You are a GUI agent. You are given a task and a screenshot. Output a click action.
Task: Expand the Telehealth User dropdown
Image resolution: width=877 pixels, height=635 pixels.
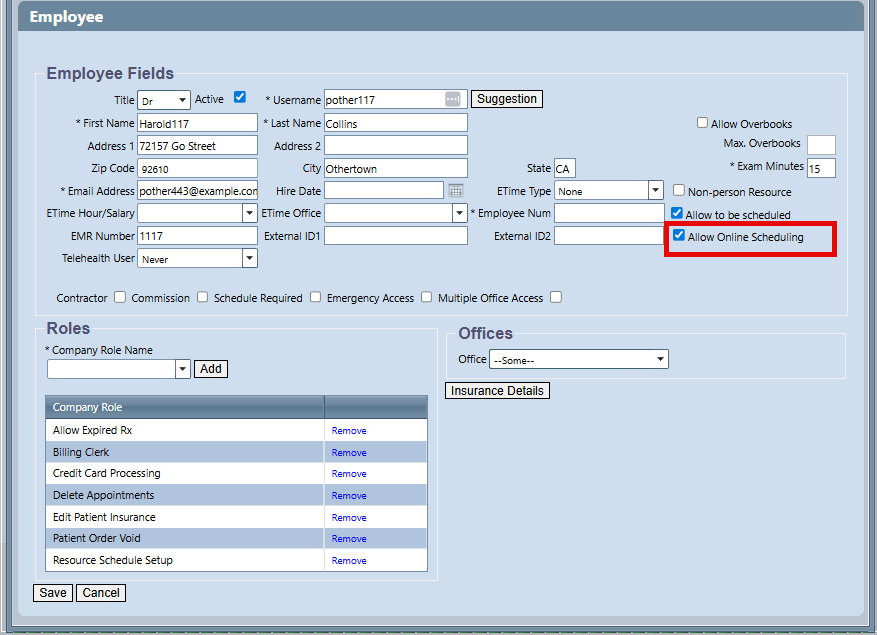(x=198, y=259)
